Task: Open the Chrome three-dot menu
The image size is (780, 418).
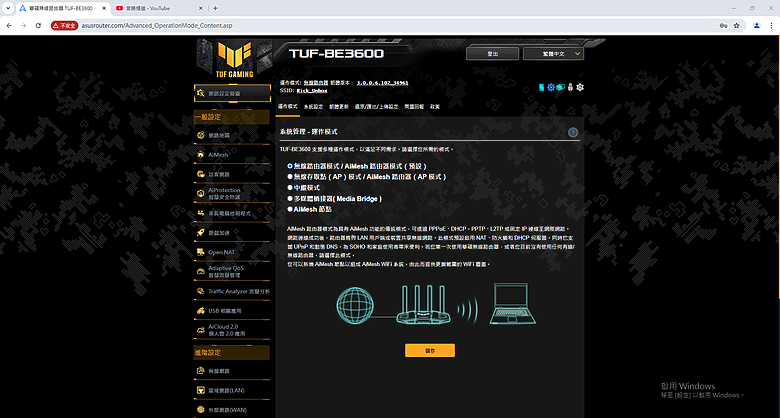Action: click(x=772, y=25)
